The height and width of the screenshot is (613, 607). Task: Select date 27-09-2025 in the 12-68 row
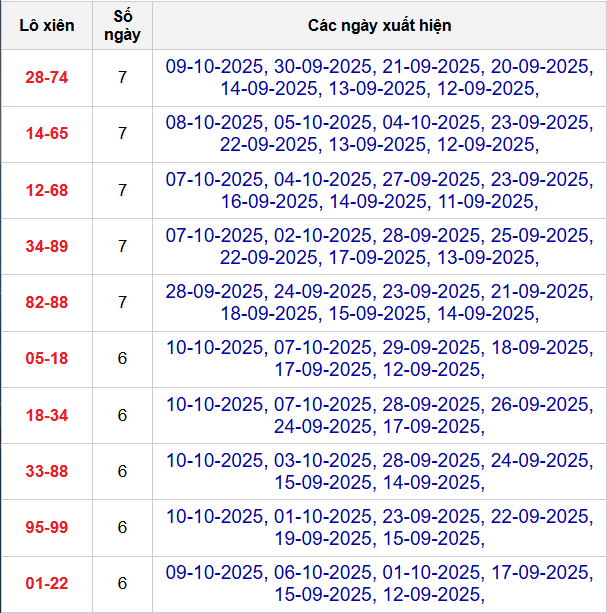431,179
